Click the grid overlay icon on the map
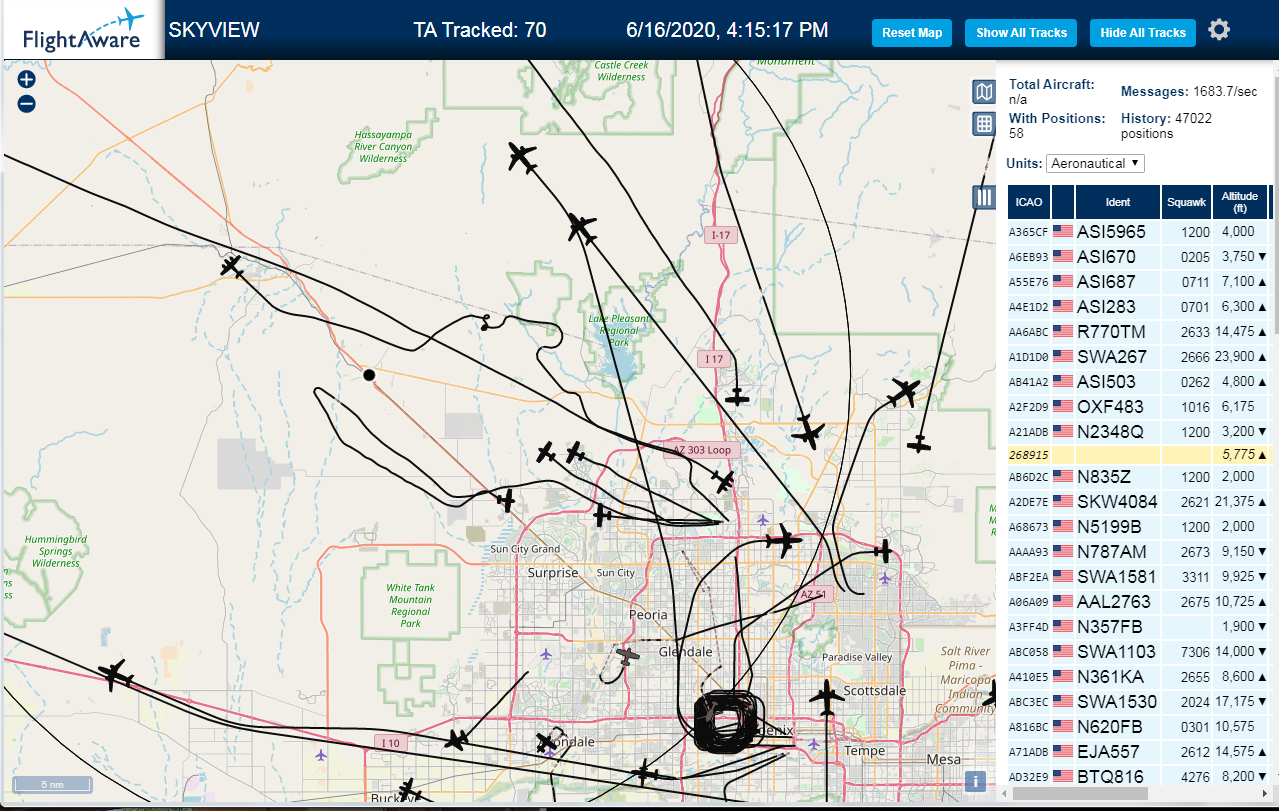Image resolution: width=1279 pixels, height=811 pixels. (x=984, y=124)
